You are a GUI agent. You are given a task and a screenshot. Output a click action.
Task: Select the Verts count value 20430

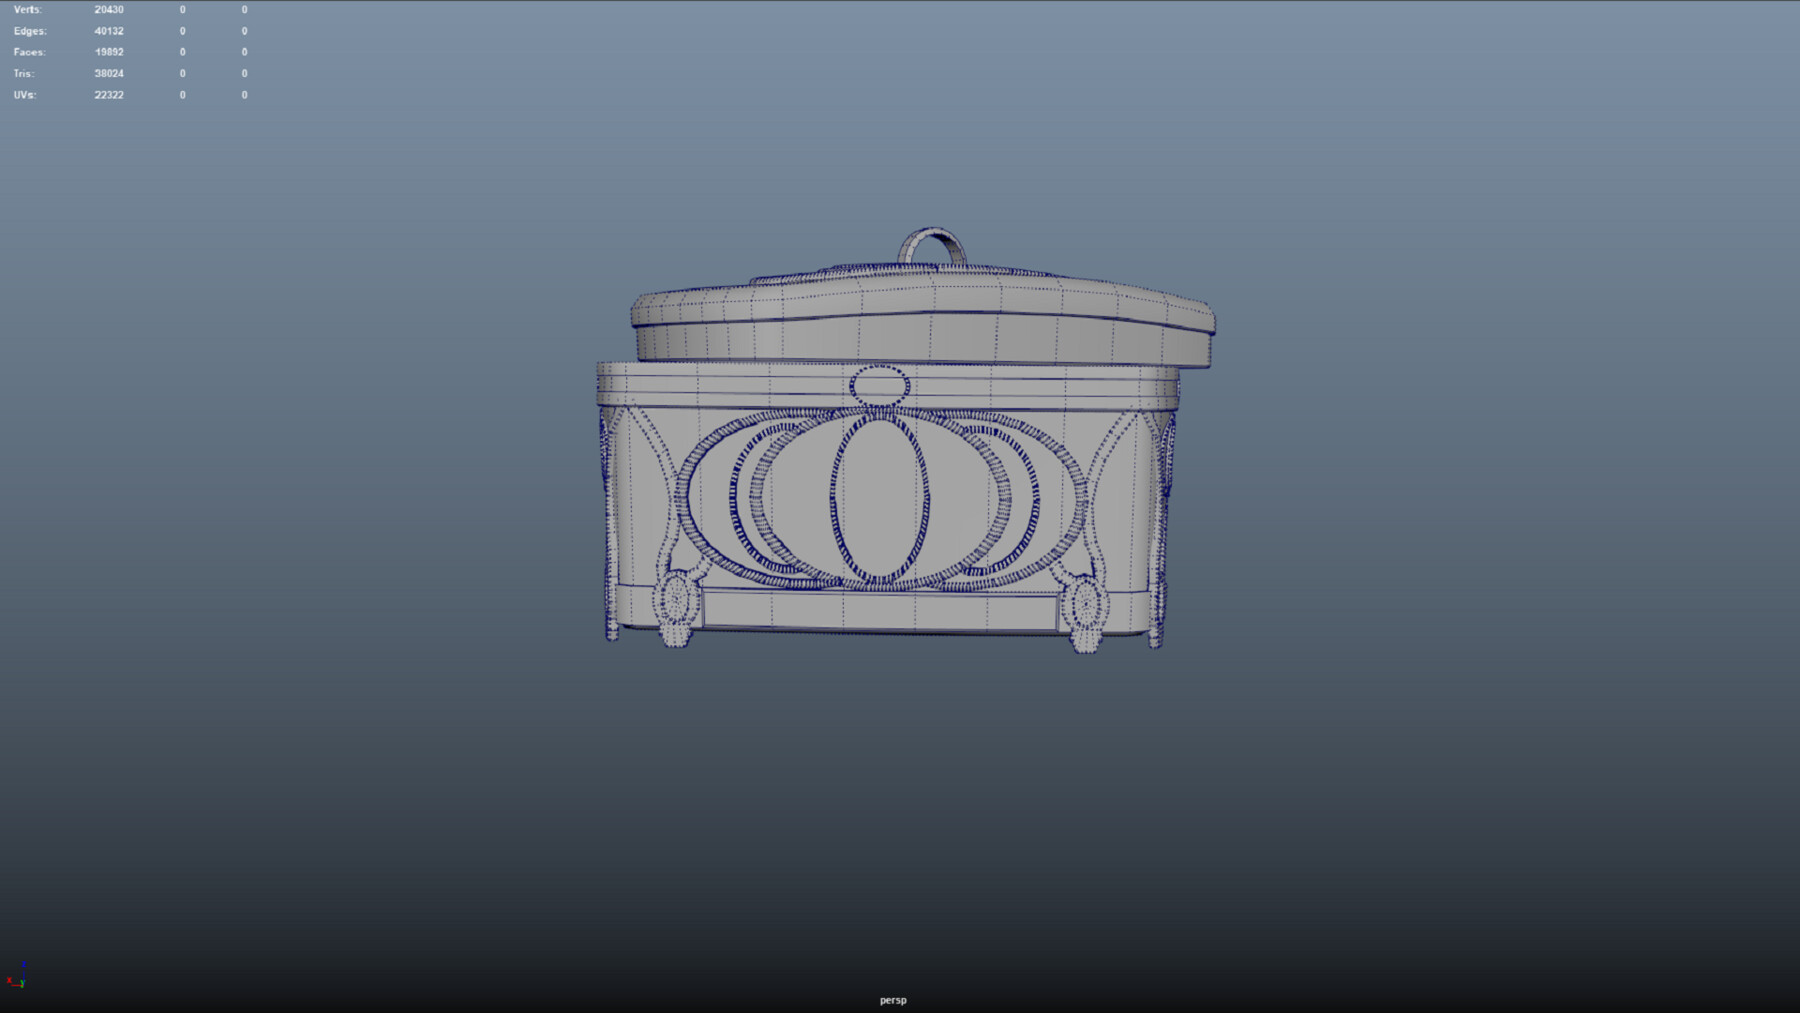point(109,9)
